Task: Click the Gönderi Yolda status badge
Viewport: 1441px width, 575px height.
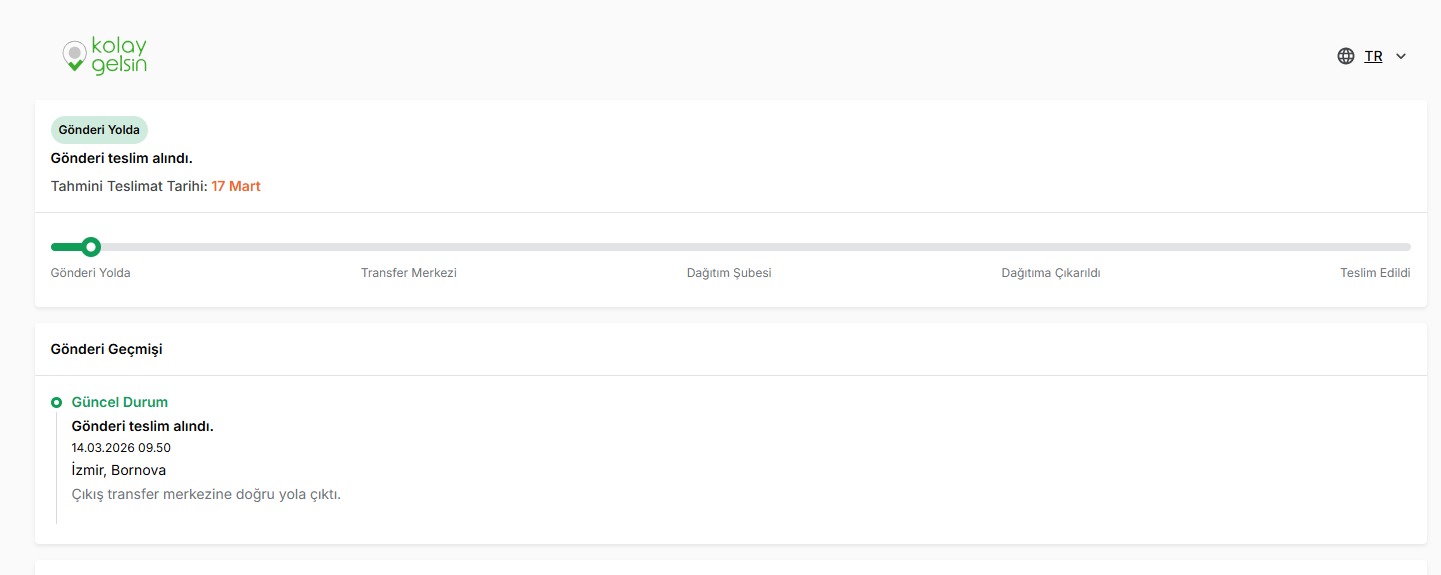Action: pyautogui.click(x=99, y=130)
